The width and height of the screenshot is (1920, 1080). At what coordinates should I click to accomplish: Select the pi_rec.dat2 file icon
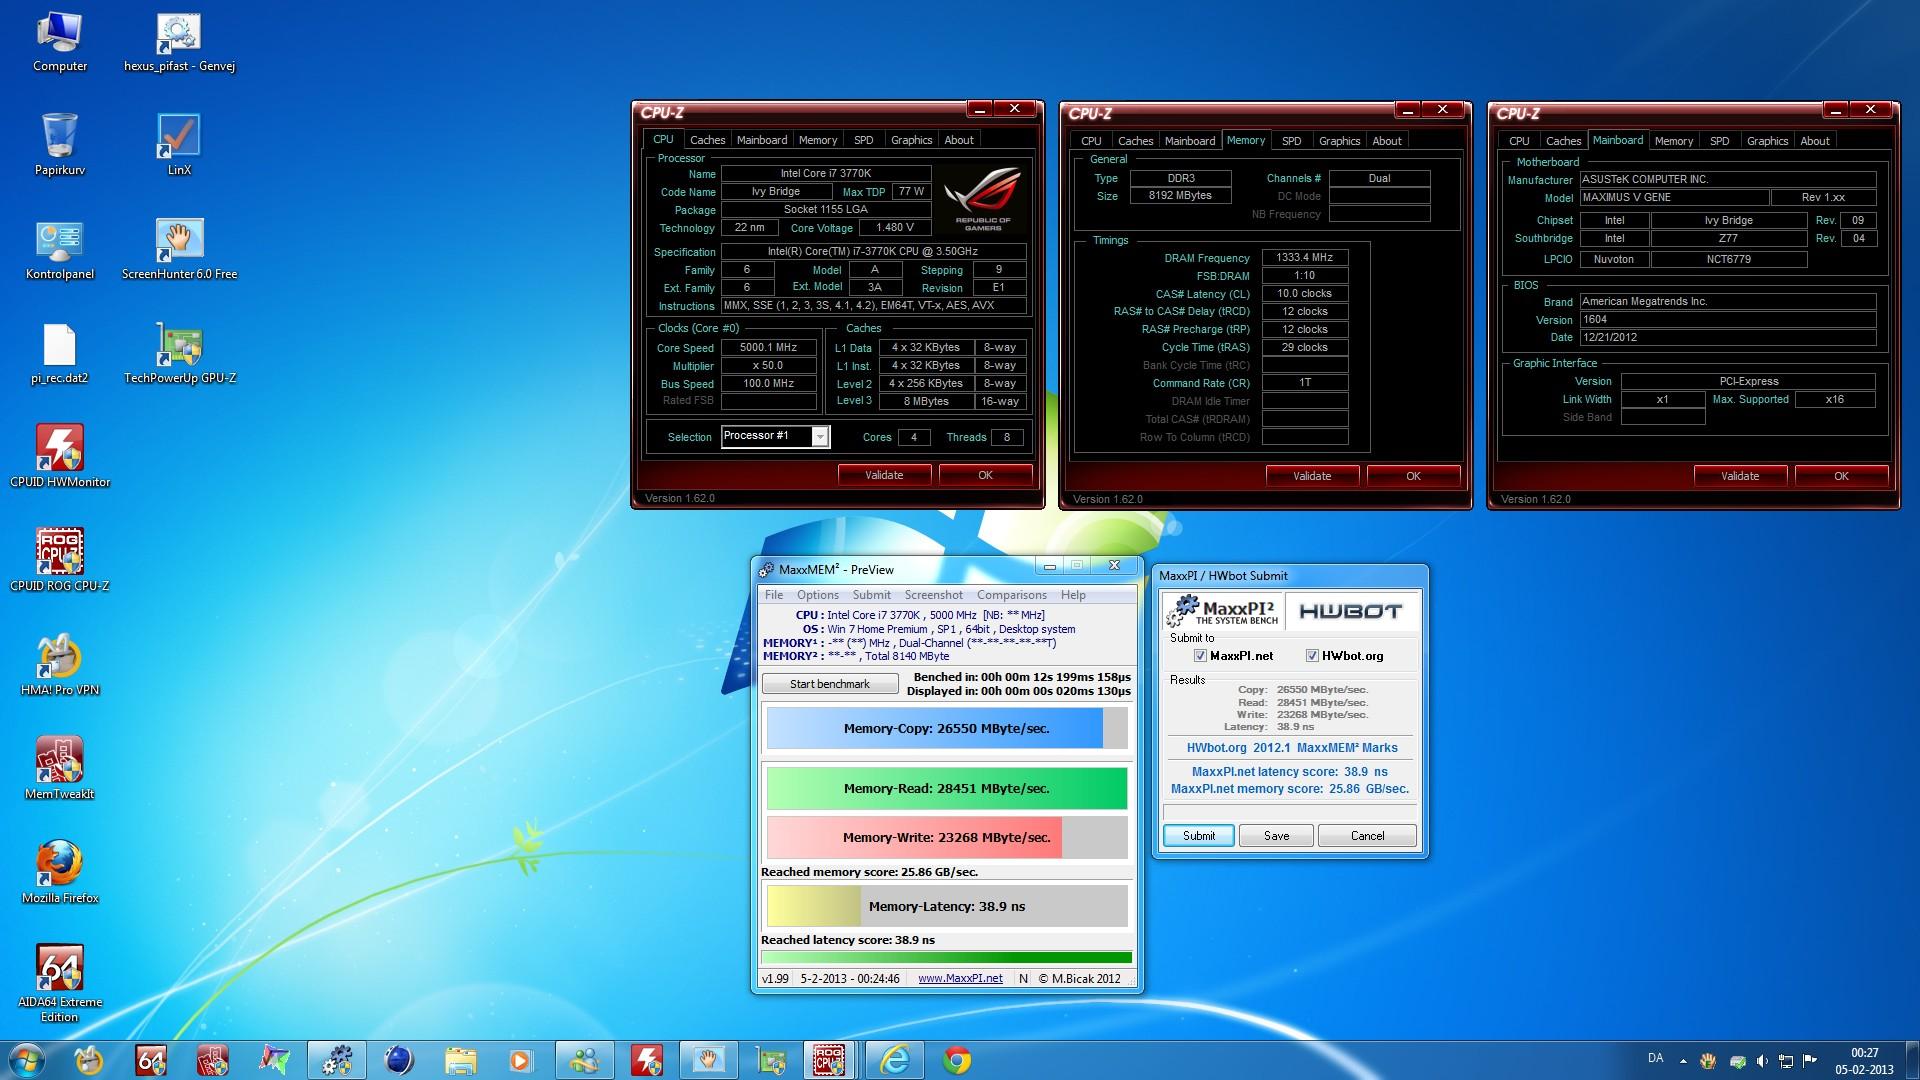tap(60, 354)
